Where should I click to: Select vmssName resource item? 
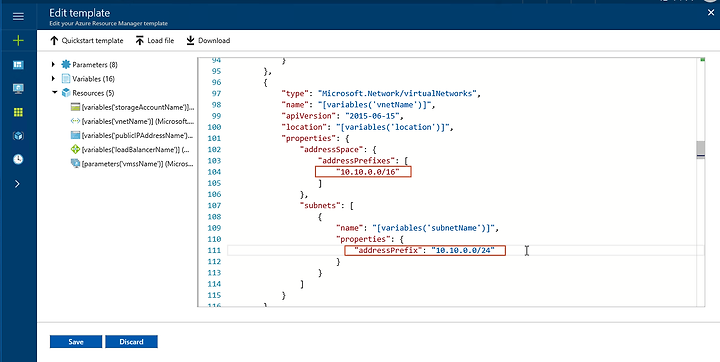point(138,164)
